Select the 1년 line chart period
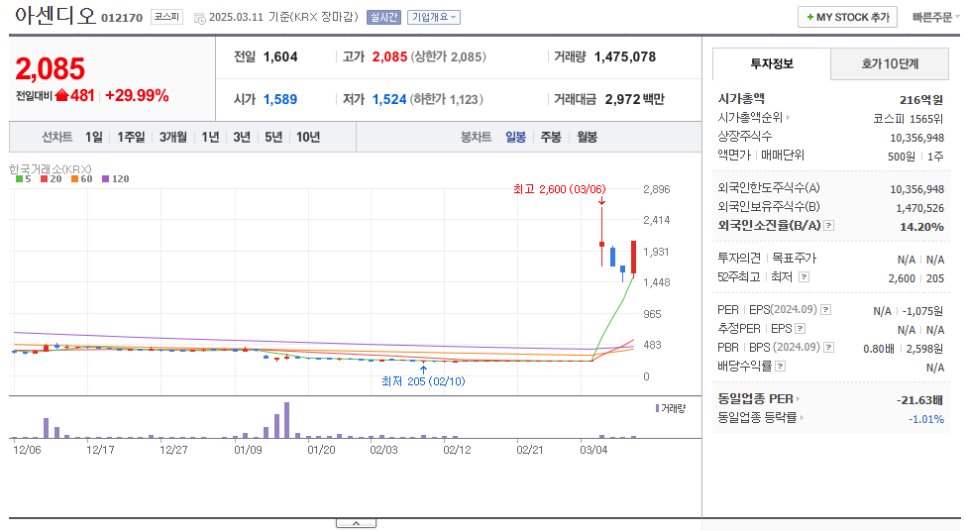966x531 pixels. click(210, 137)
